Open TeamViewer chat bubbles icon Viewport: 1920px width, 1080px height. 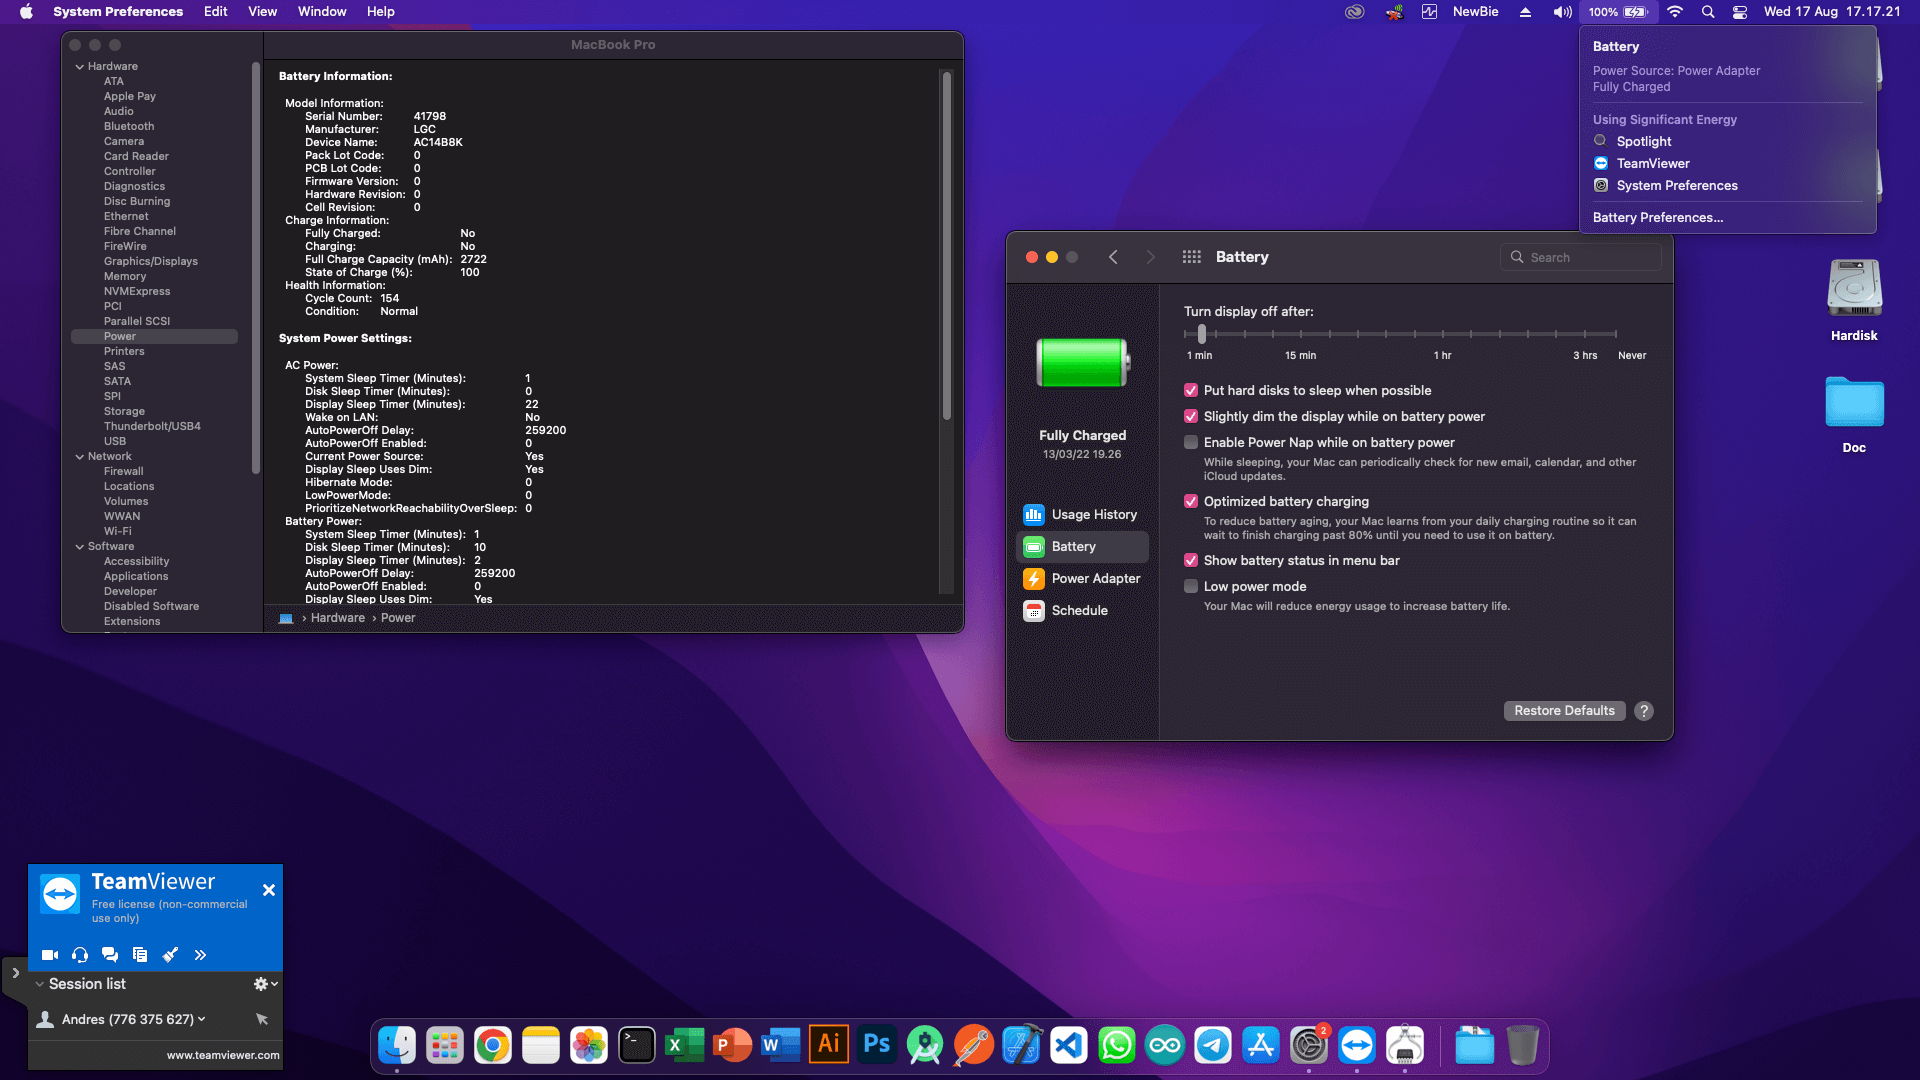tap(110, 955)
